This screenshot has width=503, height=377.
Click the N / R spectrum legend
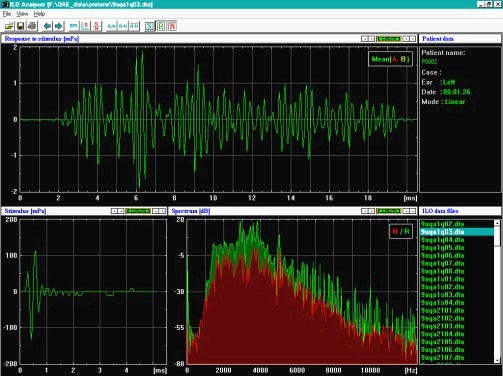[x=401, y=231]
